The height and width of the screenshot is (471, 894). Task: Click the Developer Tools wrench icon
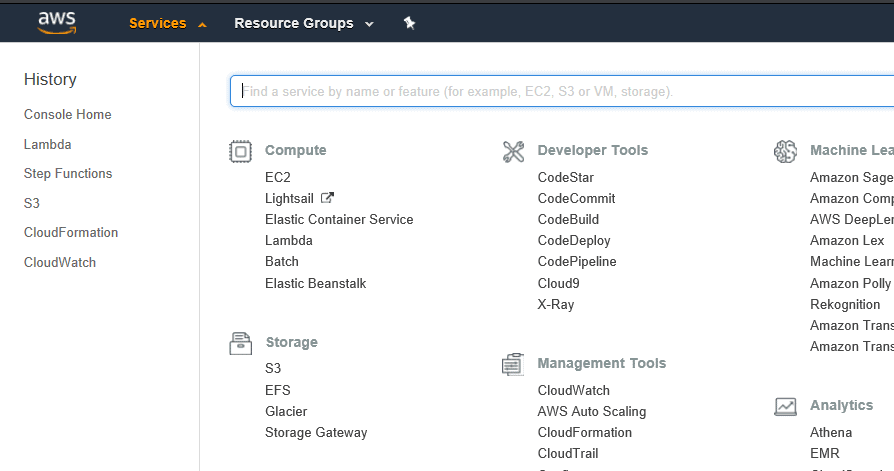513,151
